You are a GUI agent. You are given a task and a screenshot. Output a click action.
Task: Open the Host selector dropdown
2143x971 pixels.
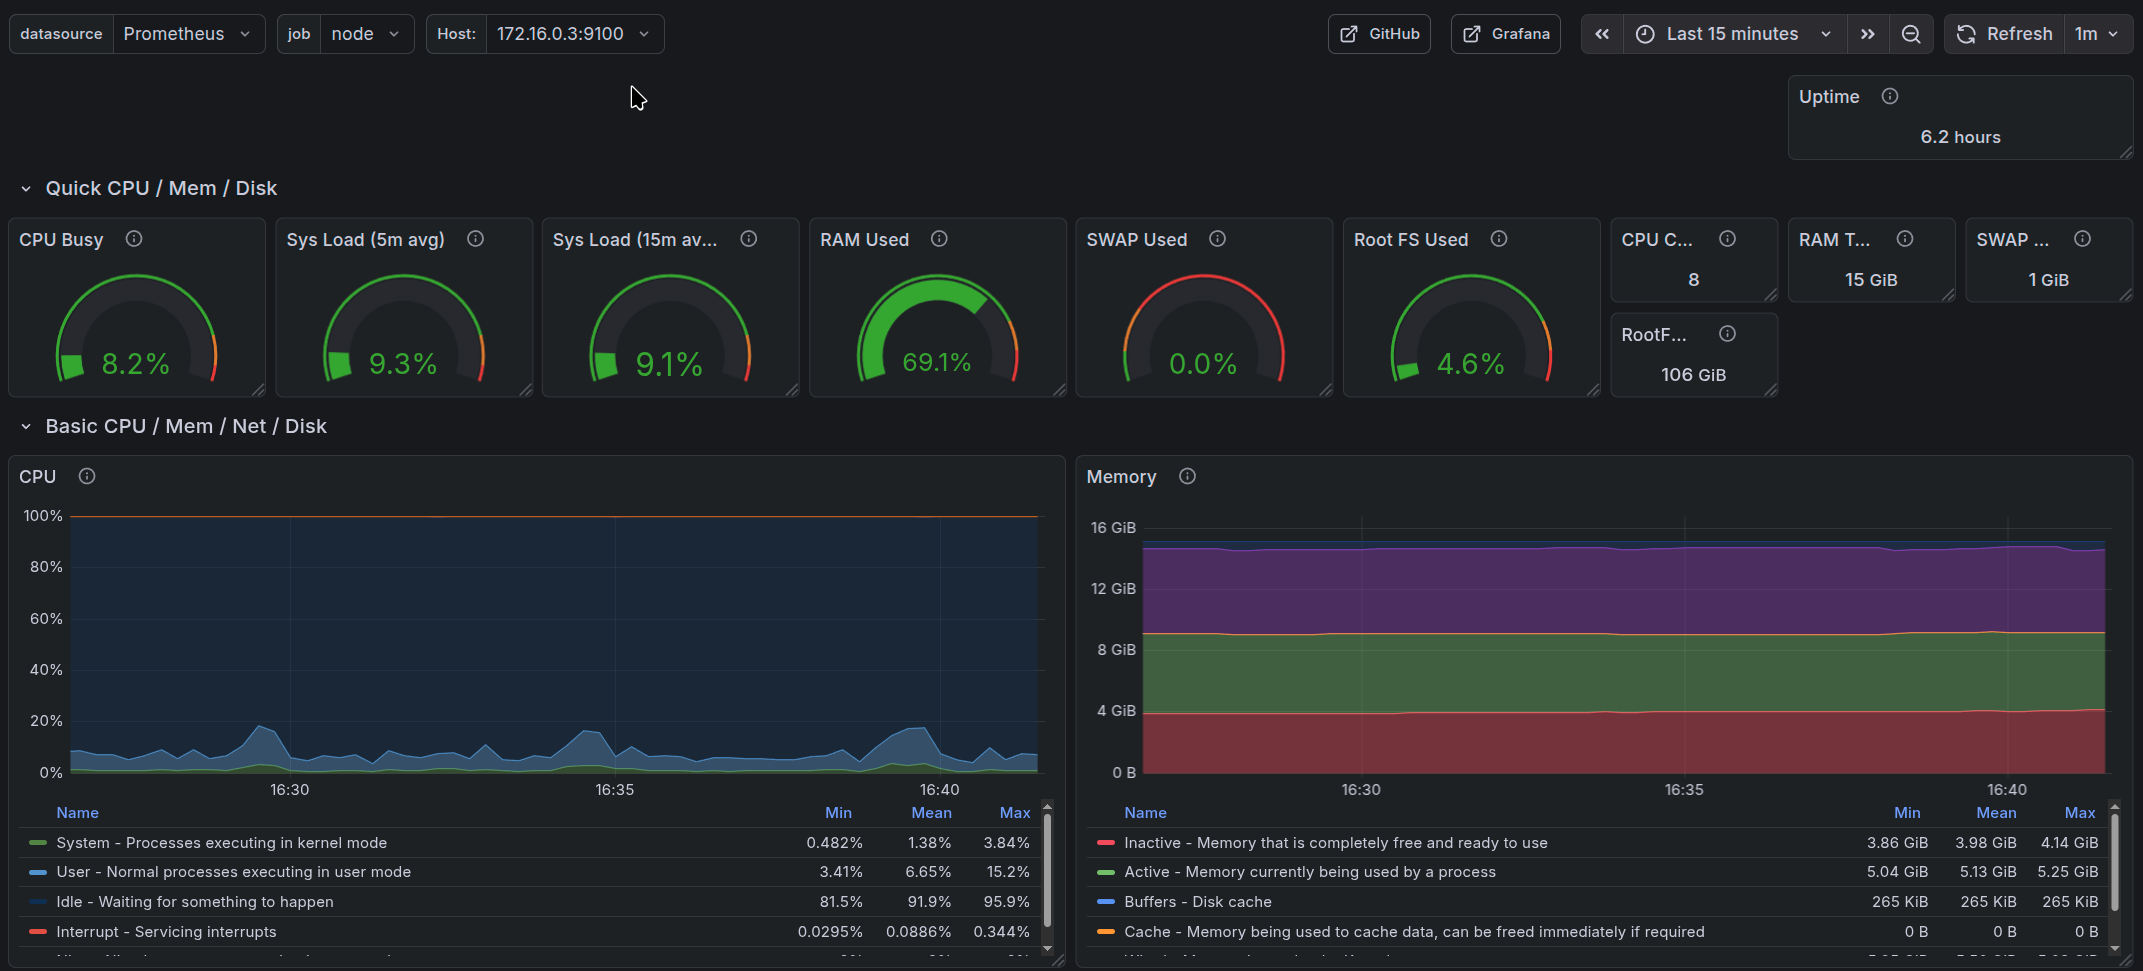tap(572, 34)
